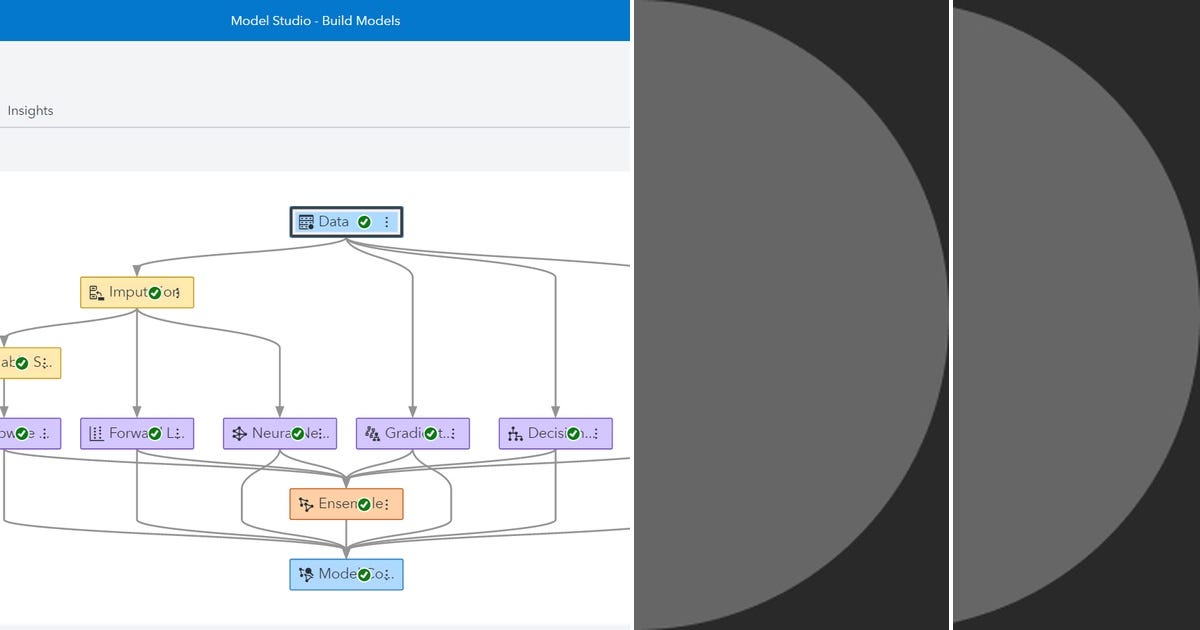The width and height of the screenshot is (1200, 630).
Task: Switch to the Insights tab
Action: click(30, 111)
